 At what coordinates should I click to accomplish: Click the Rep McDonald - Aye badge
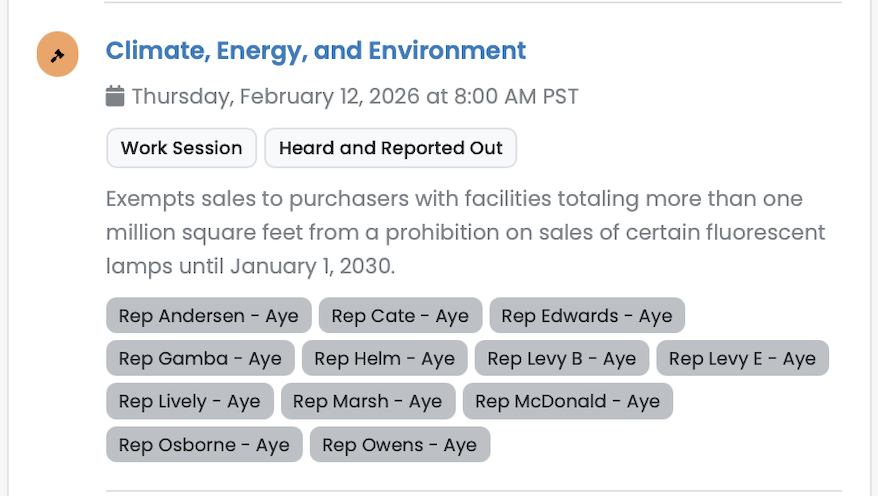point(568,402)
